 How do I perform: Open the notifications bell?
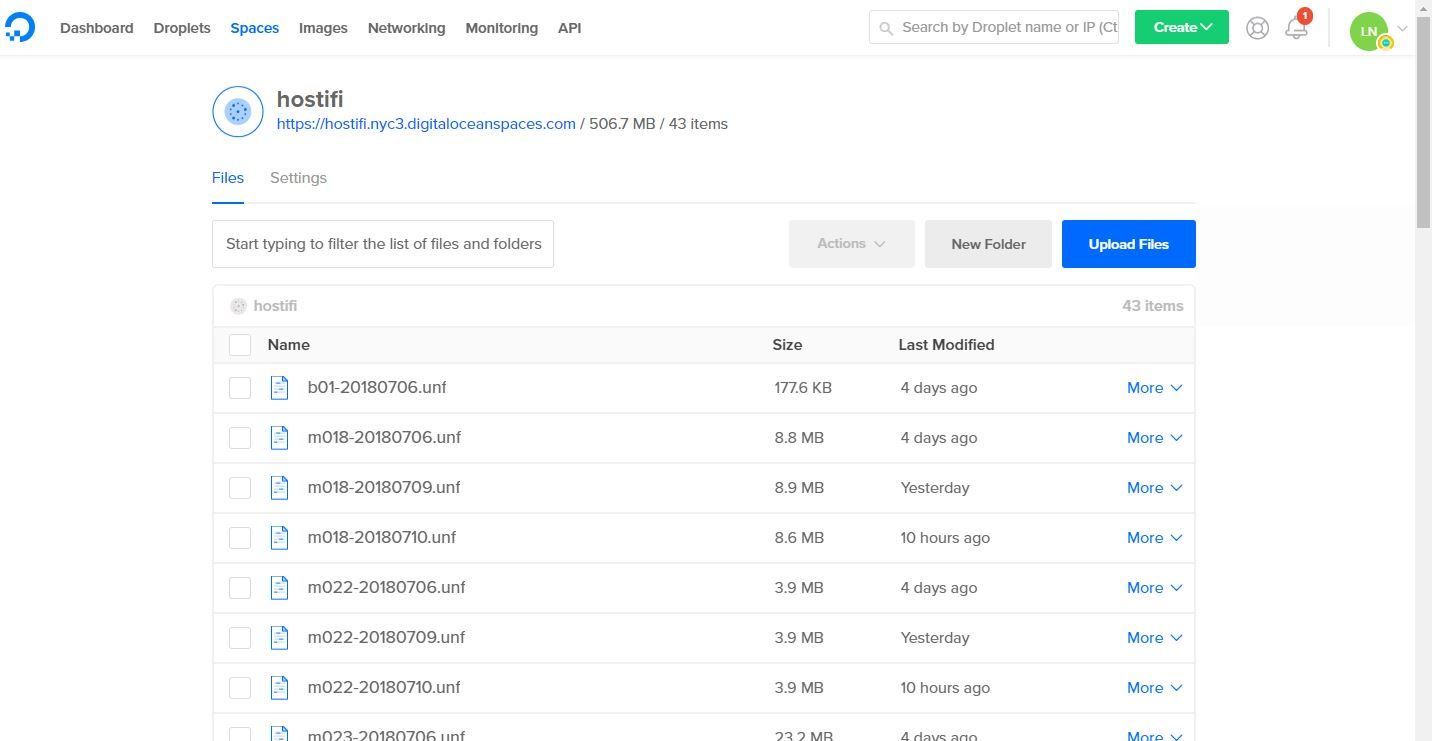tap(1296, 27)
